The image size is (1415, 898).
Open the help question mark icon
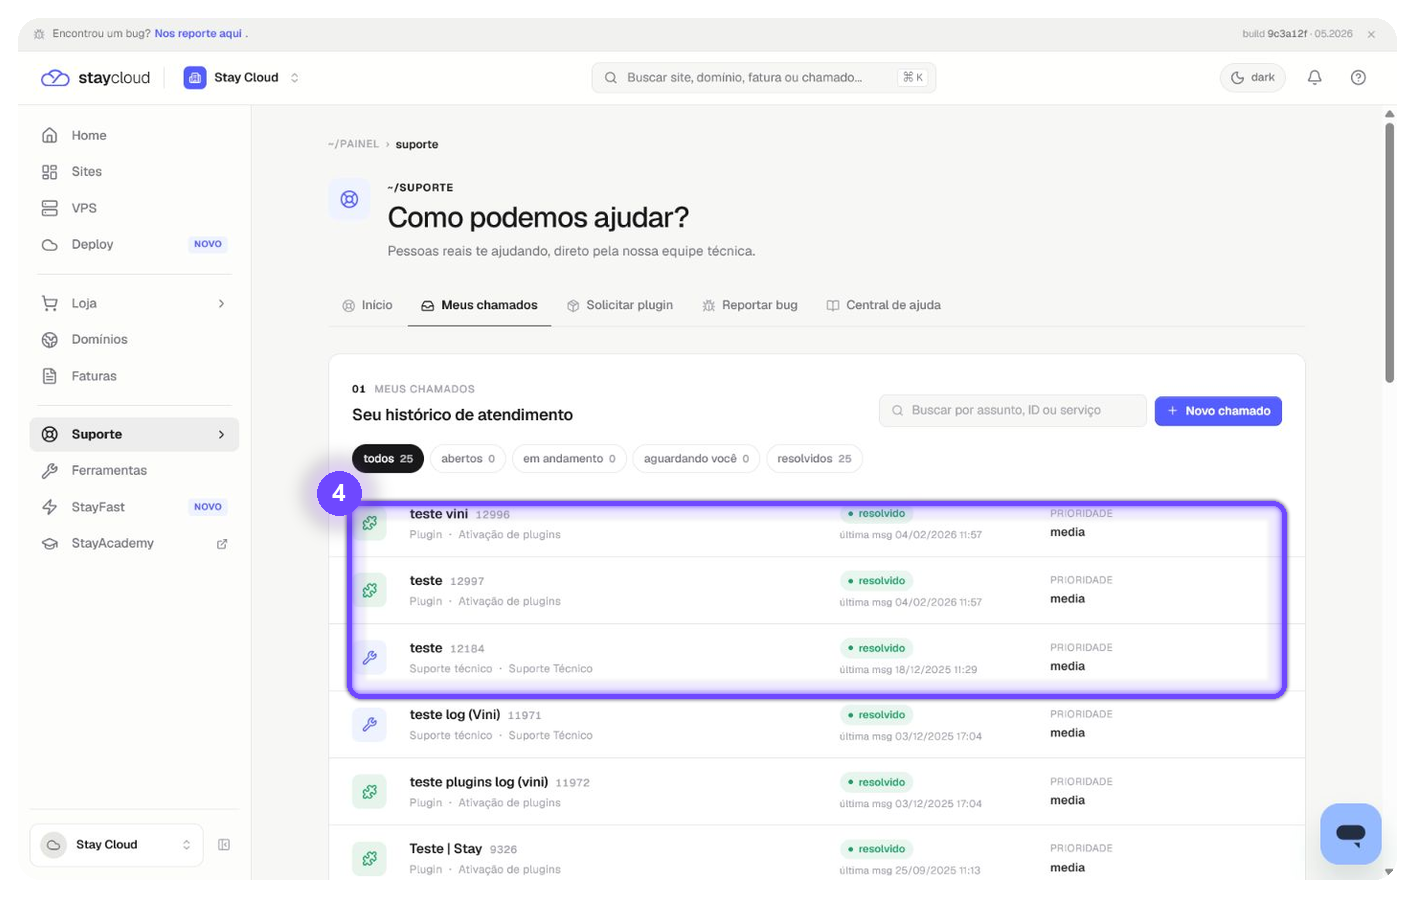point(1358,77)
